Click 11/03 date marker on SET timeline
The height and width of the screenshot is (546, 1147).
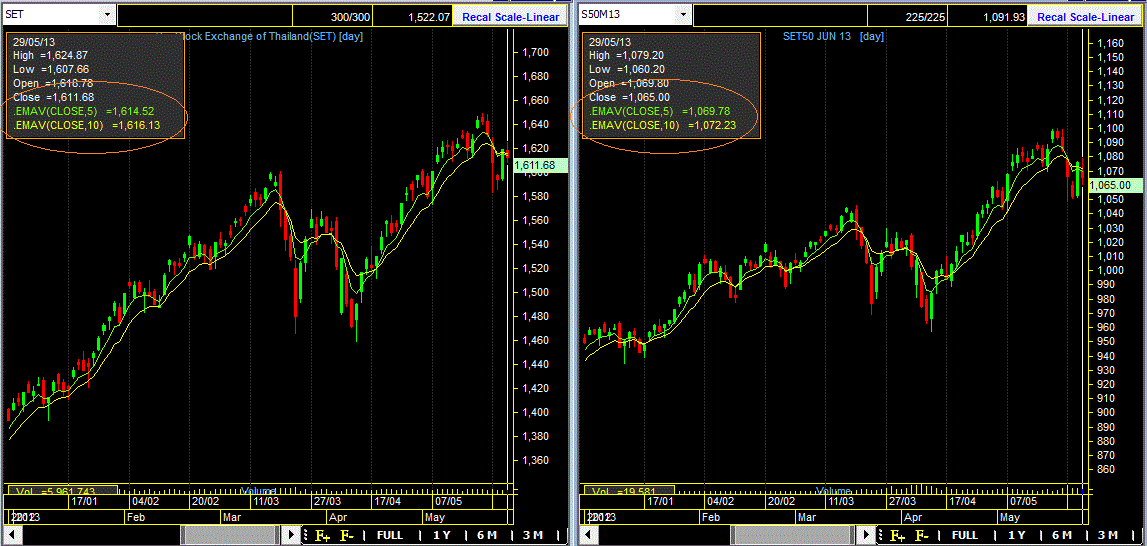[x=266, y=501]
